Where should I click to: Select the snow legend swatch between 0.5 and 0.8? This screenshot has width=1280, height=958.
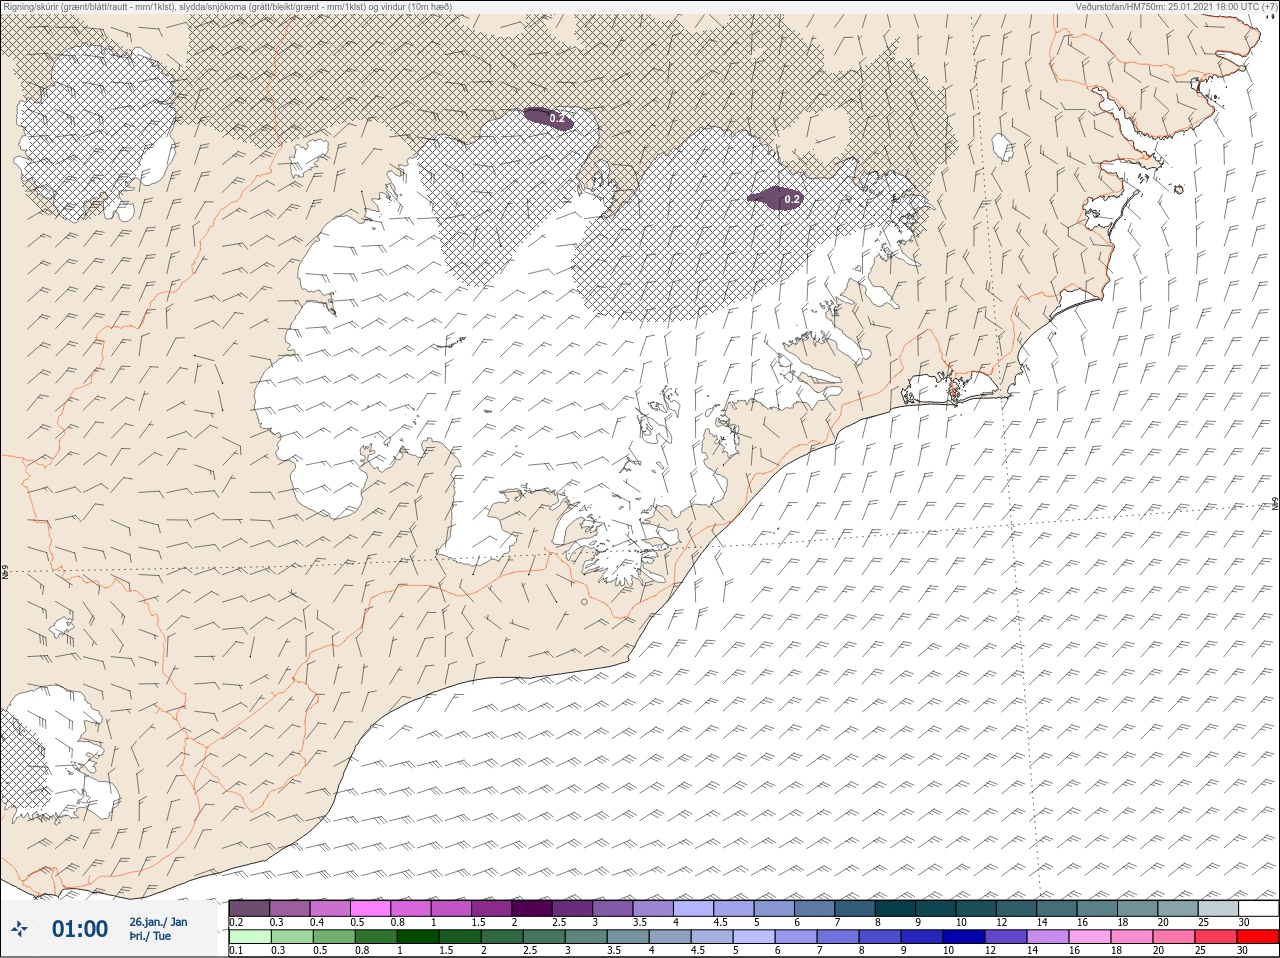[370, 908]
